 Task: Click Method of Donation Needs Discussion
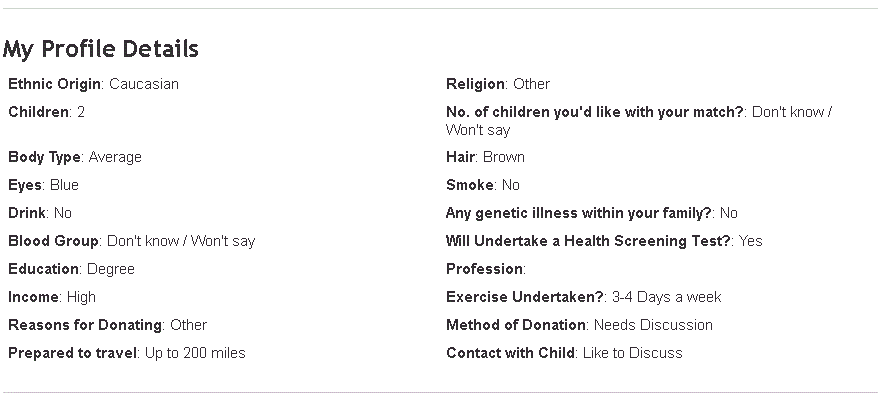[x=579, y=325]
